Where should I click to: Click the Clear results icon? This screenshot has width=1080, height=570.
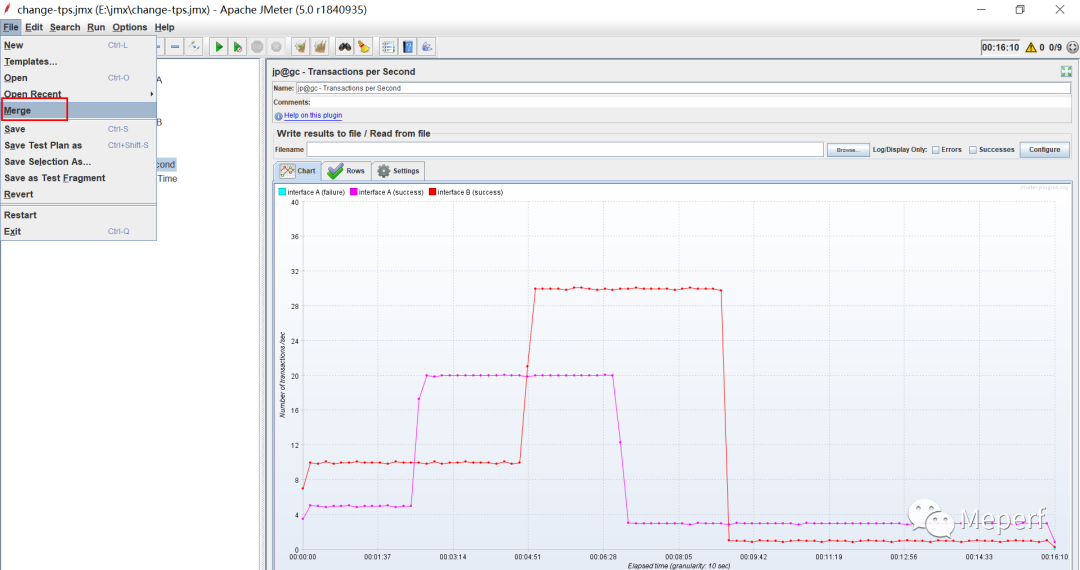click(x=300, y=47)
